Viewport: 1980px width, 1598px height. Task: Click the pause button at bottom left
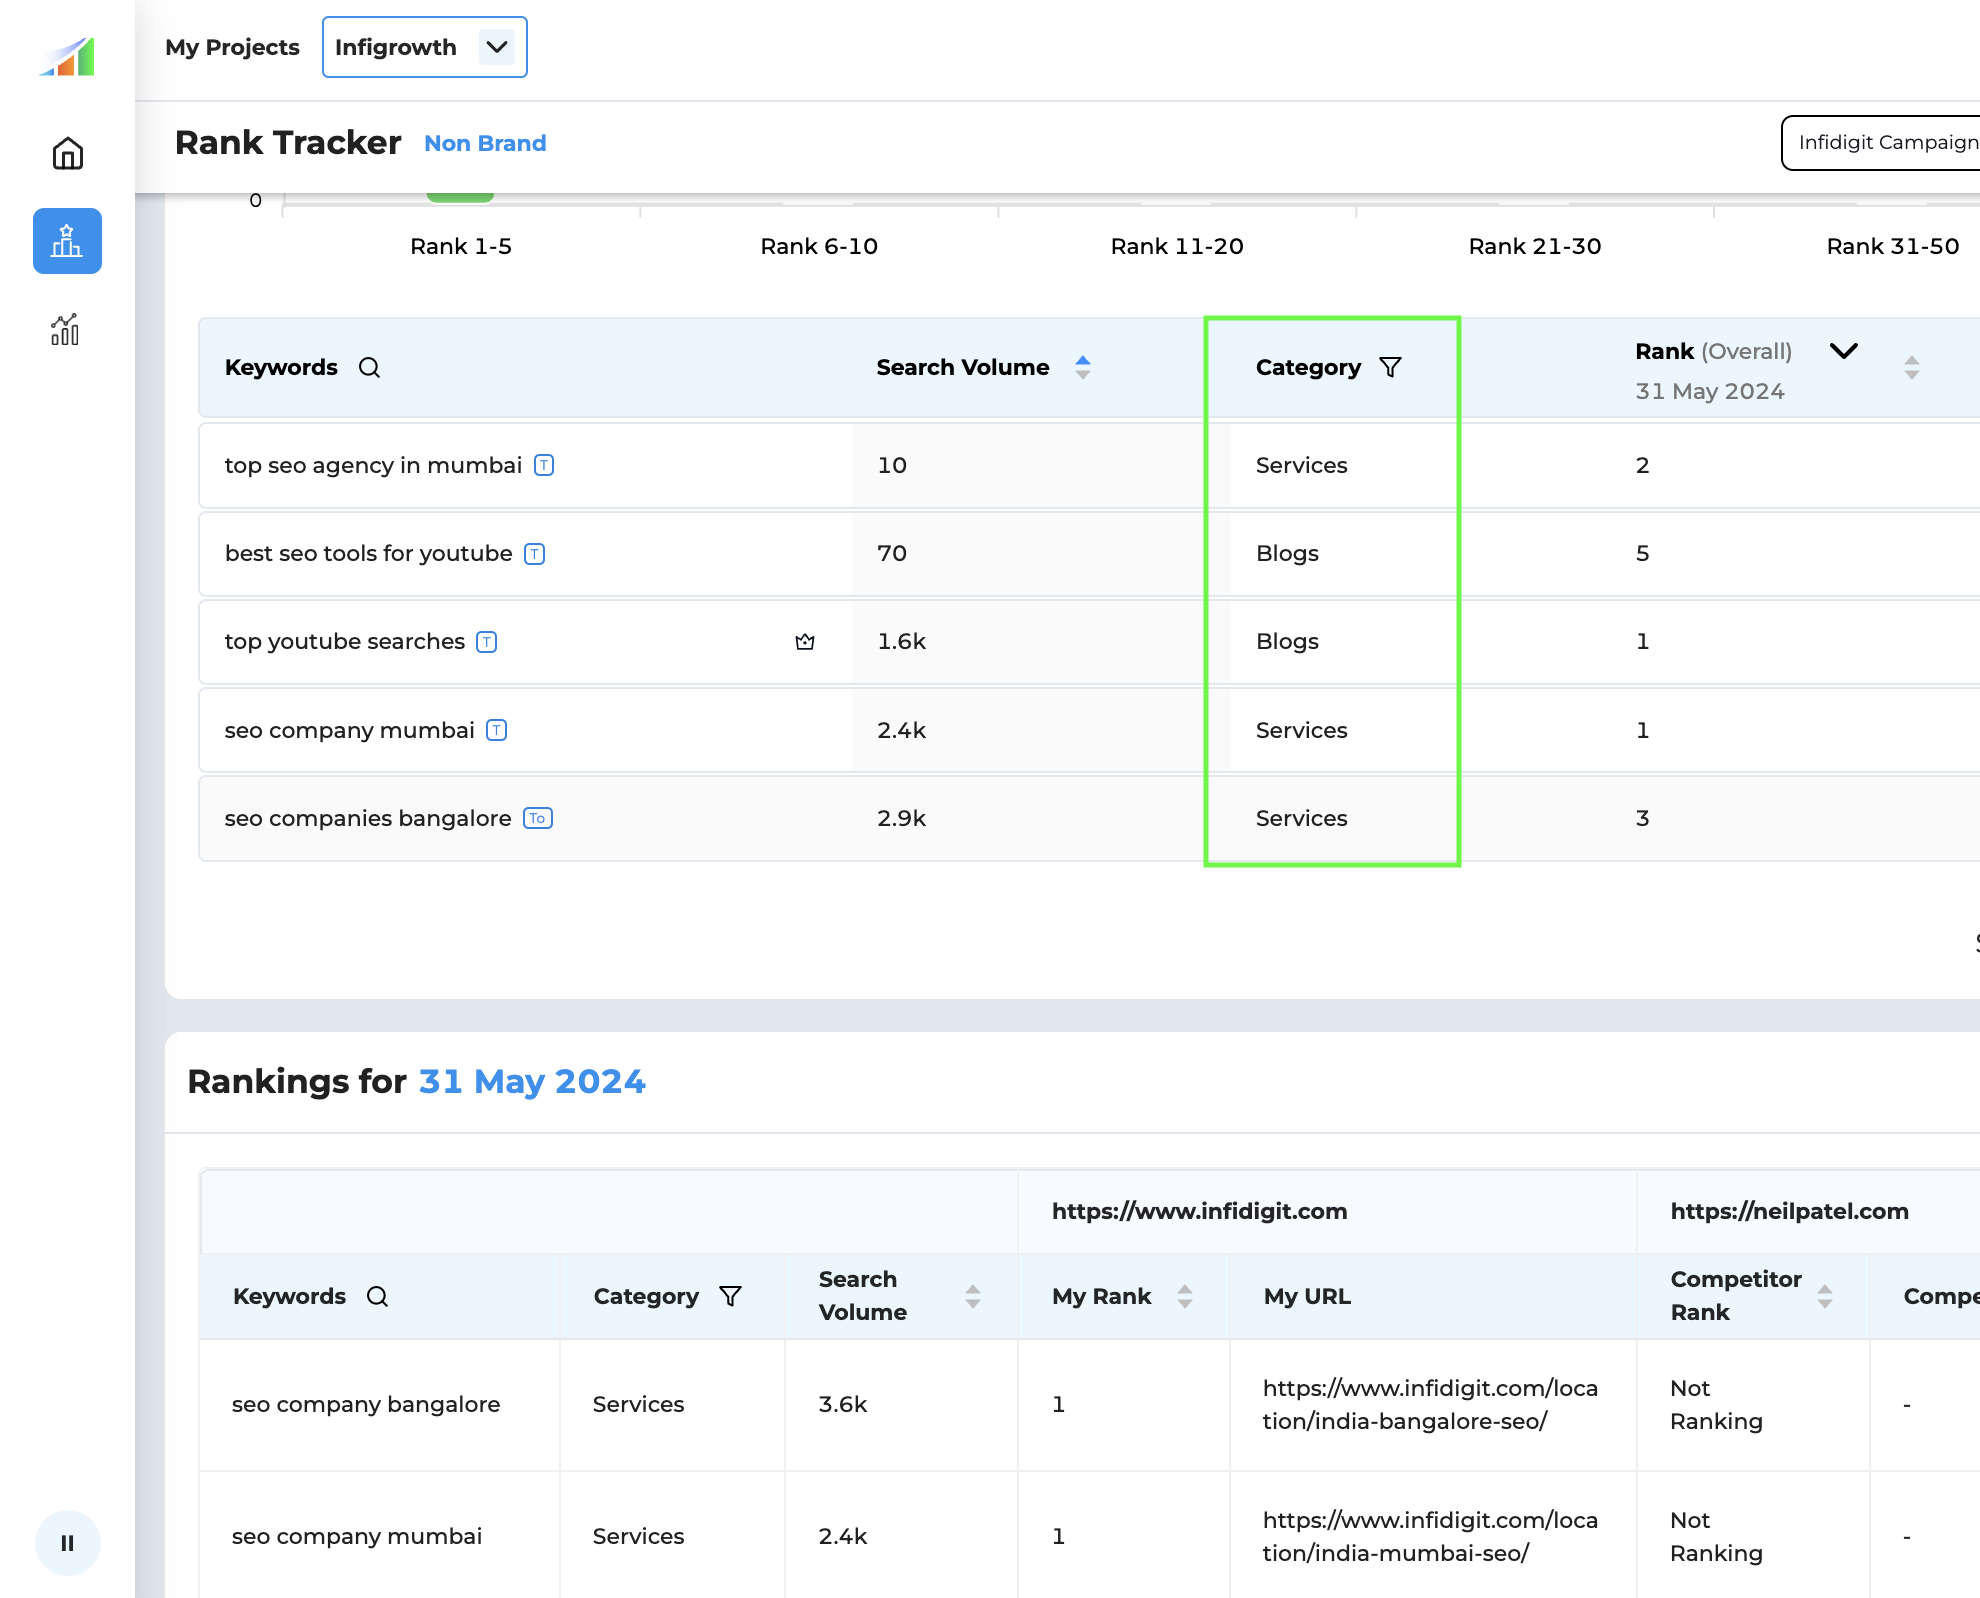click(x=67, y=1543)
